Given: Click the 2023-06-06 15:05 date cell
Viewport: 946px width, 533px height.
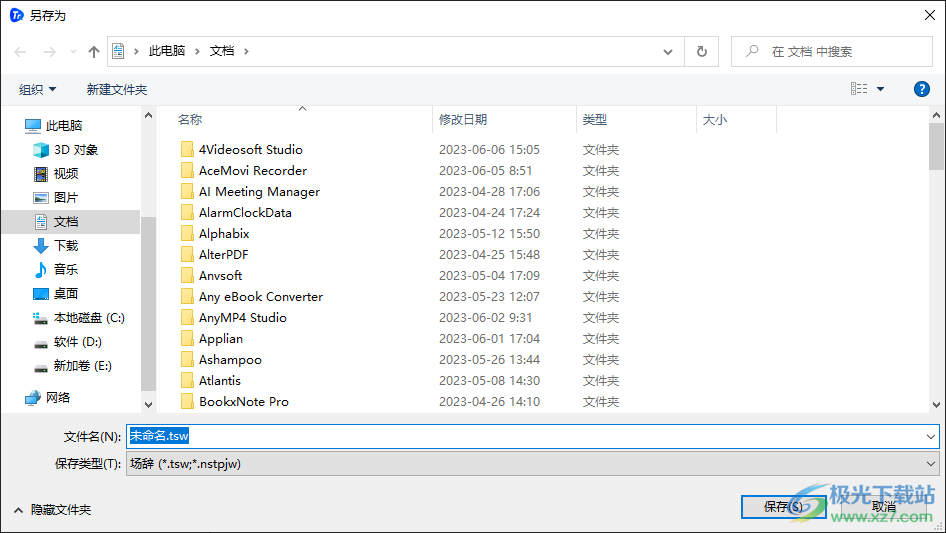Looking at the screenshot, I should click(489, 149).
